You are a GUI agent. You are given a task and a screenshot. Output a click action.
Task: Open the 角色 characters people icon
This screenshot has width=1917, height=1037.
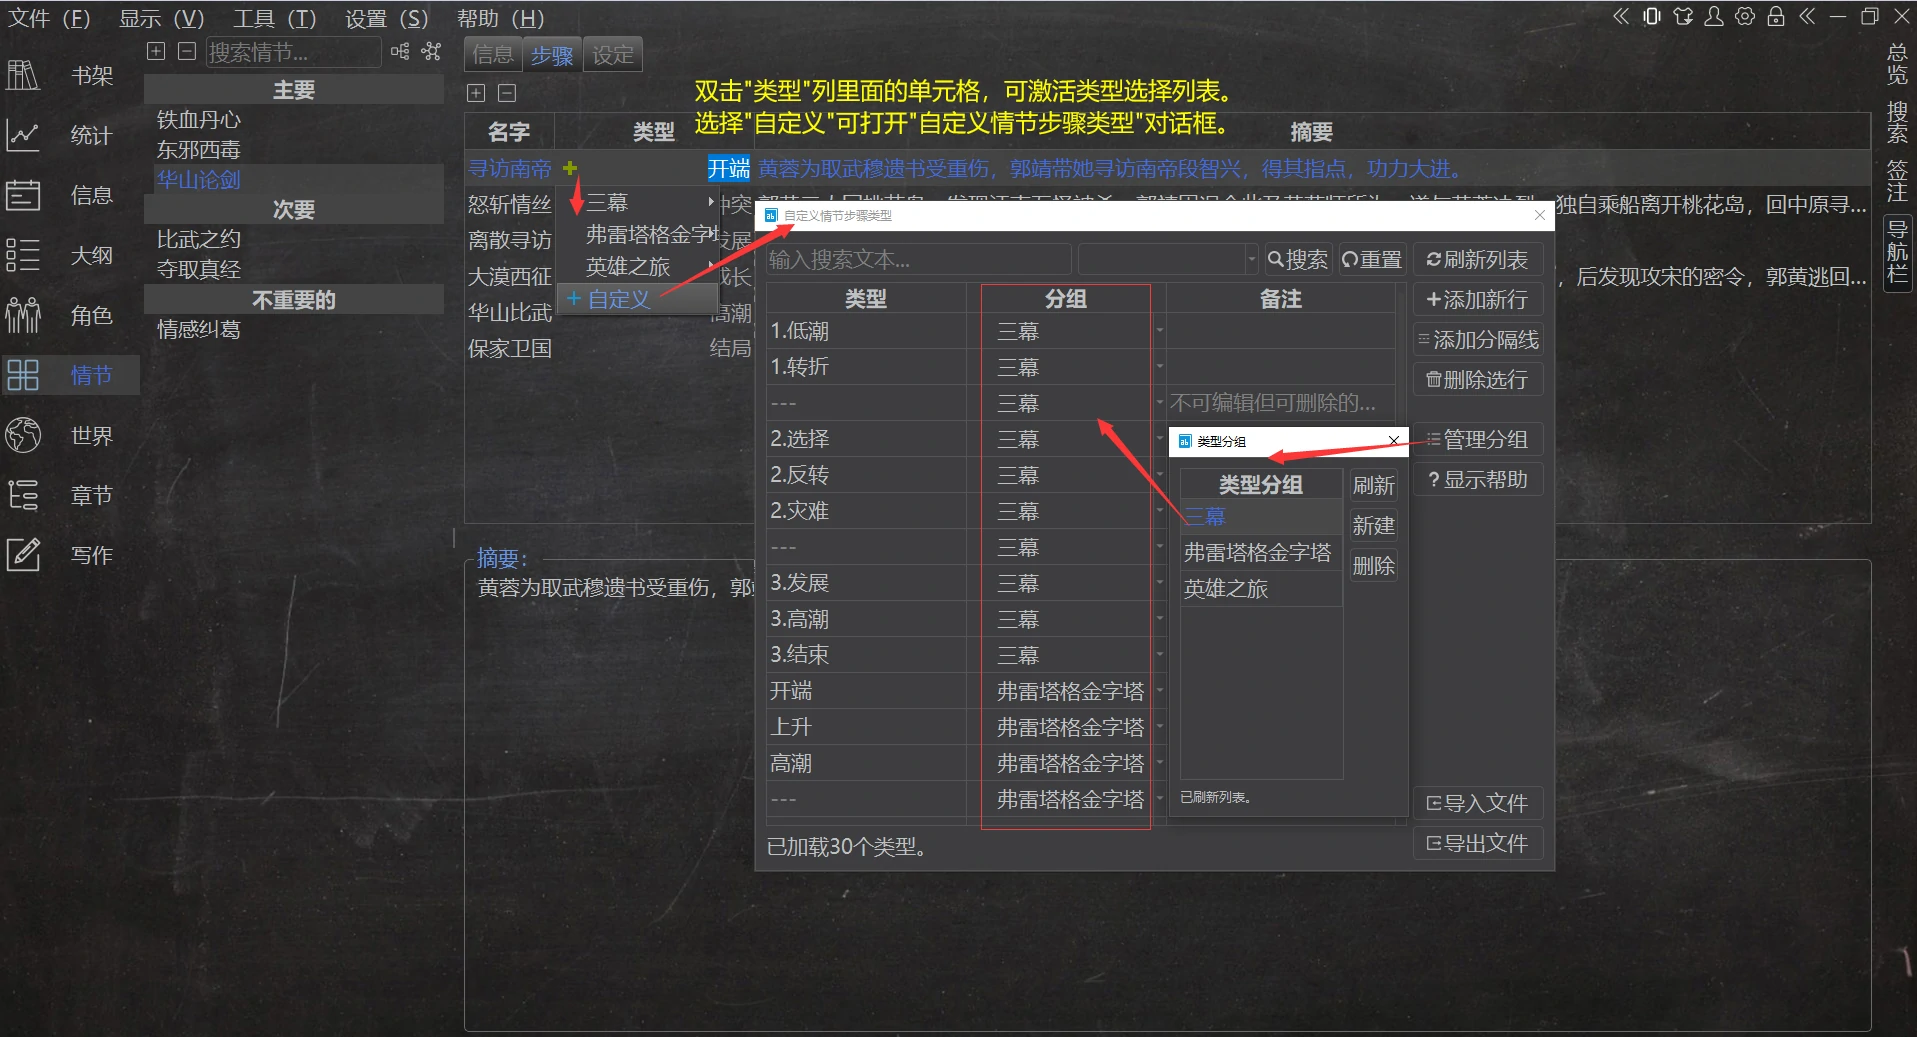22,315
